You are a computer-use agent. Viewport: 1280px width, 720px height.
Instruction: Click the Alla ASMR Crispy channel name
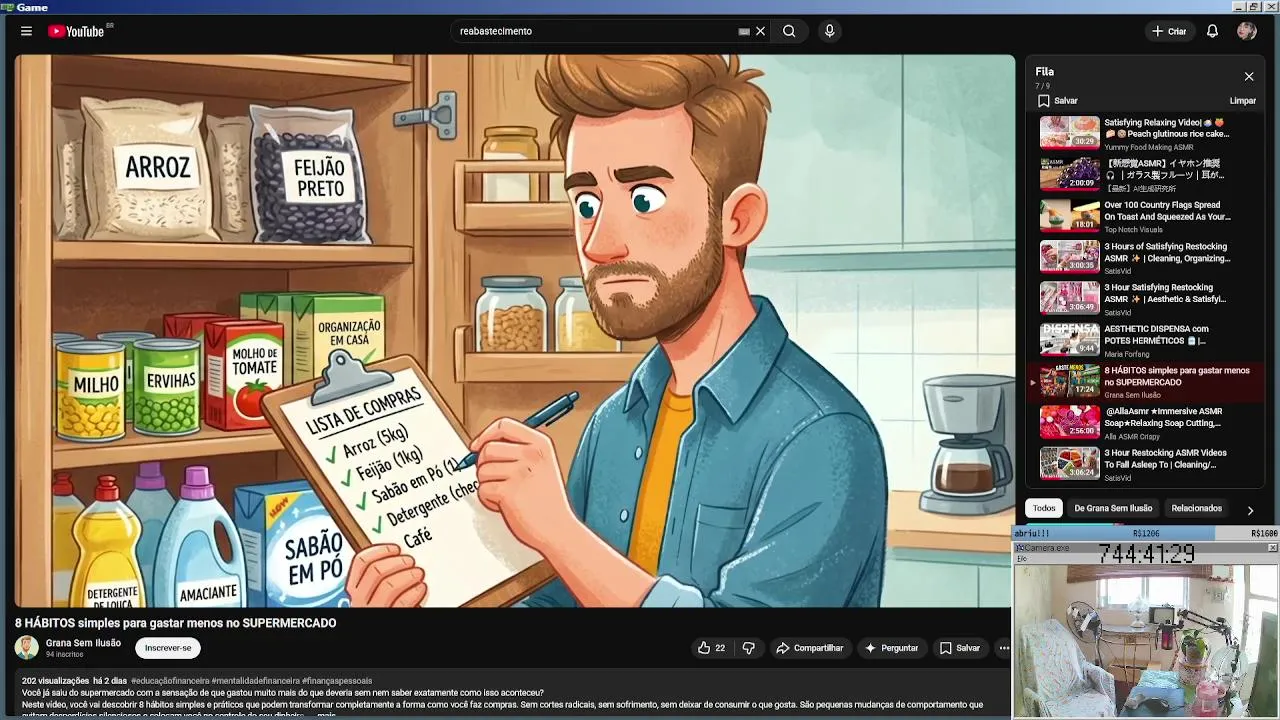[x=1134, y=437]
